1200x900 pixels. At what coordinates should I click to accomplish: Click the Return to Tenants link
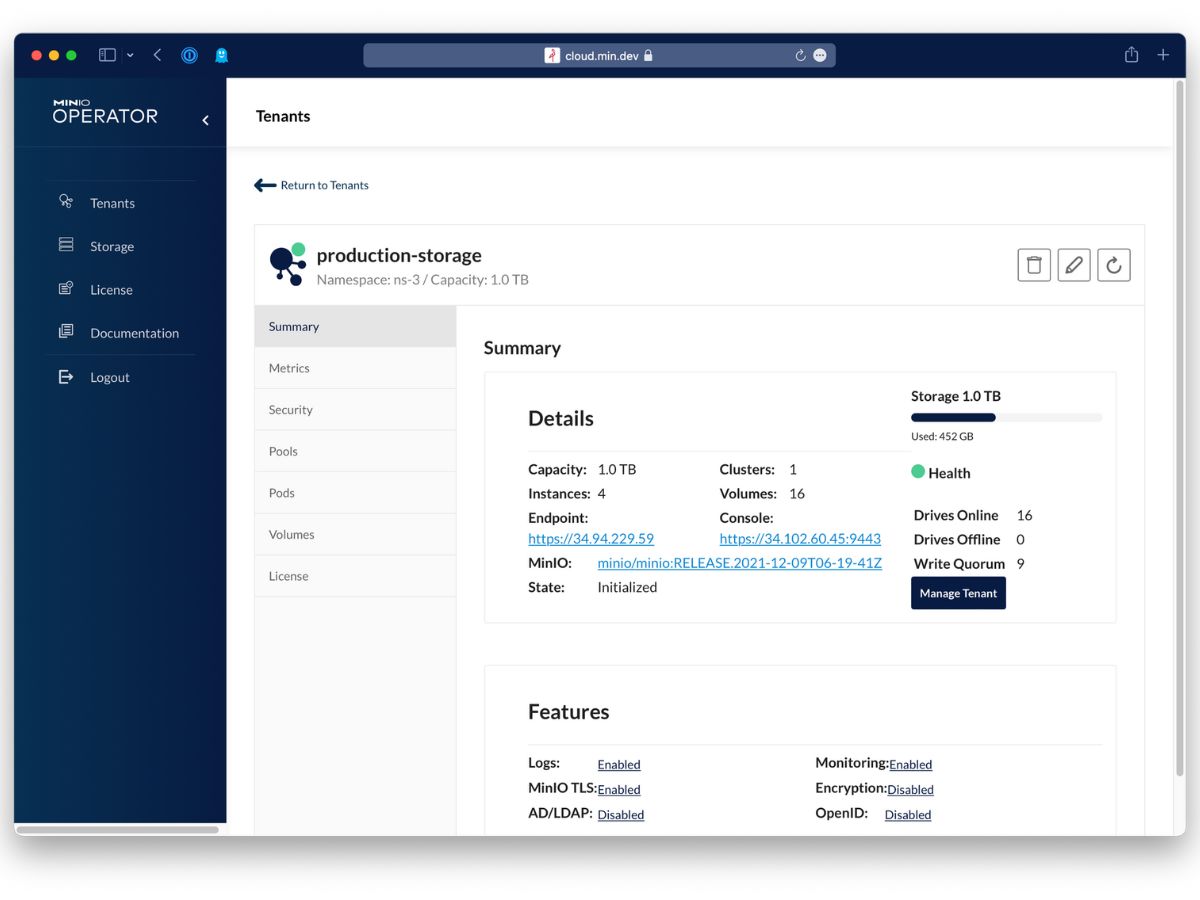(324, 185)
